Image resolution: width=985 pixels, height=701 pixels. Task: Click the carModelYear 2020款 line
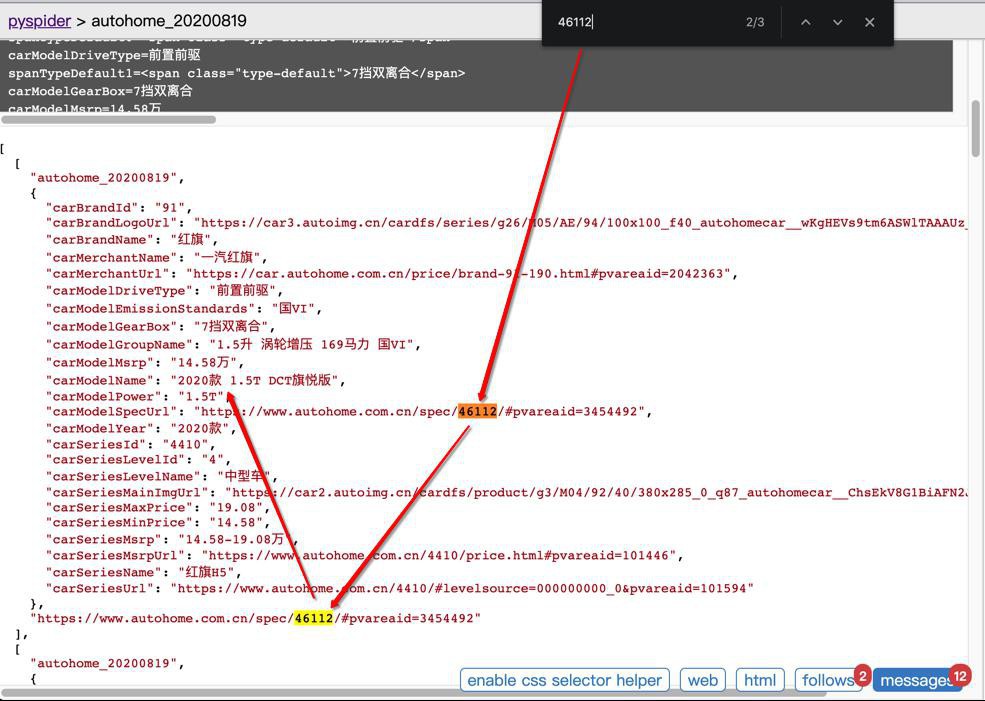[x=141, y=428]
